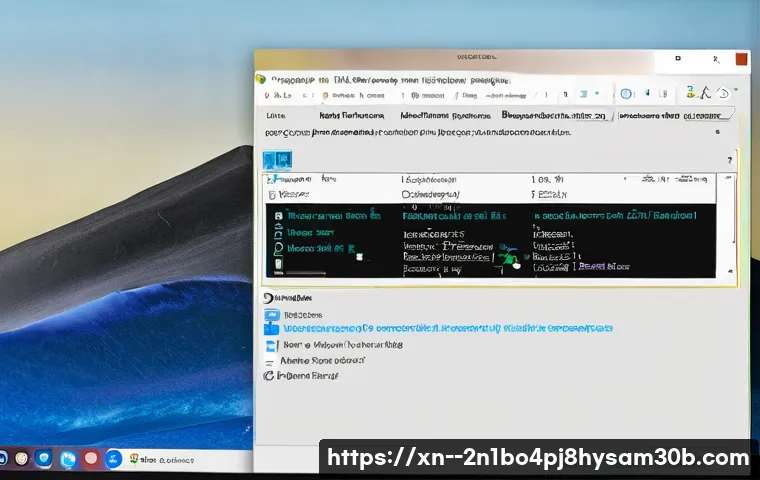Expand the second white row in the list

pyautogui.click(x=269, y=194)
